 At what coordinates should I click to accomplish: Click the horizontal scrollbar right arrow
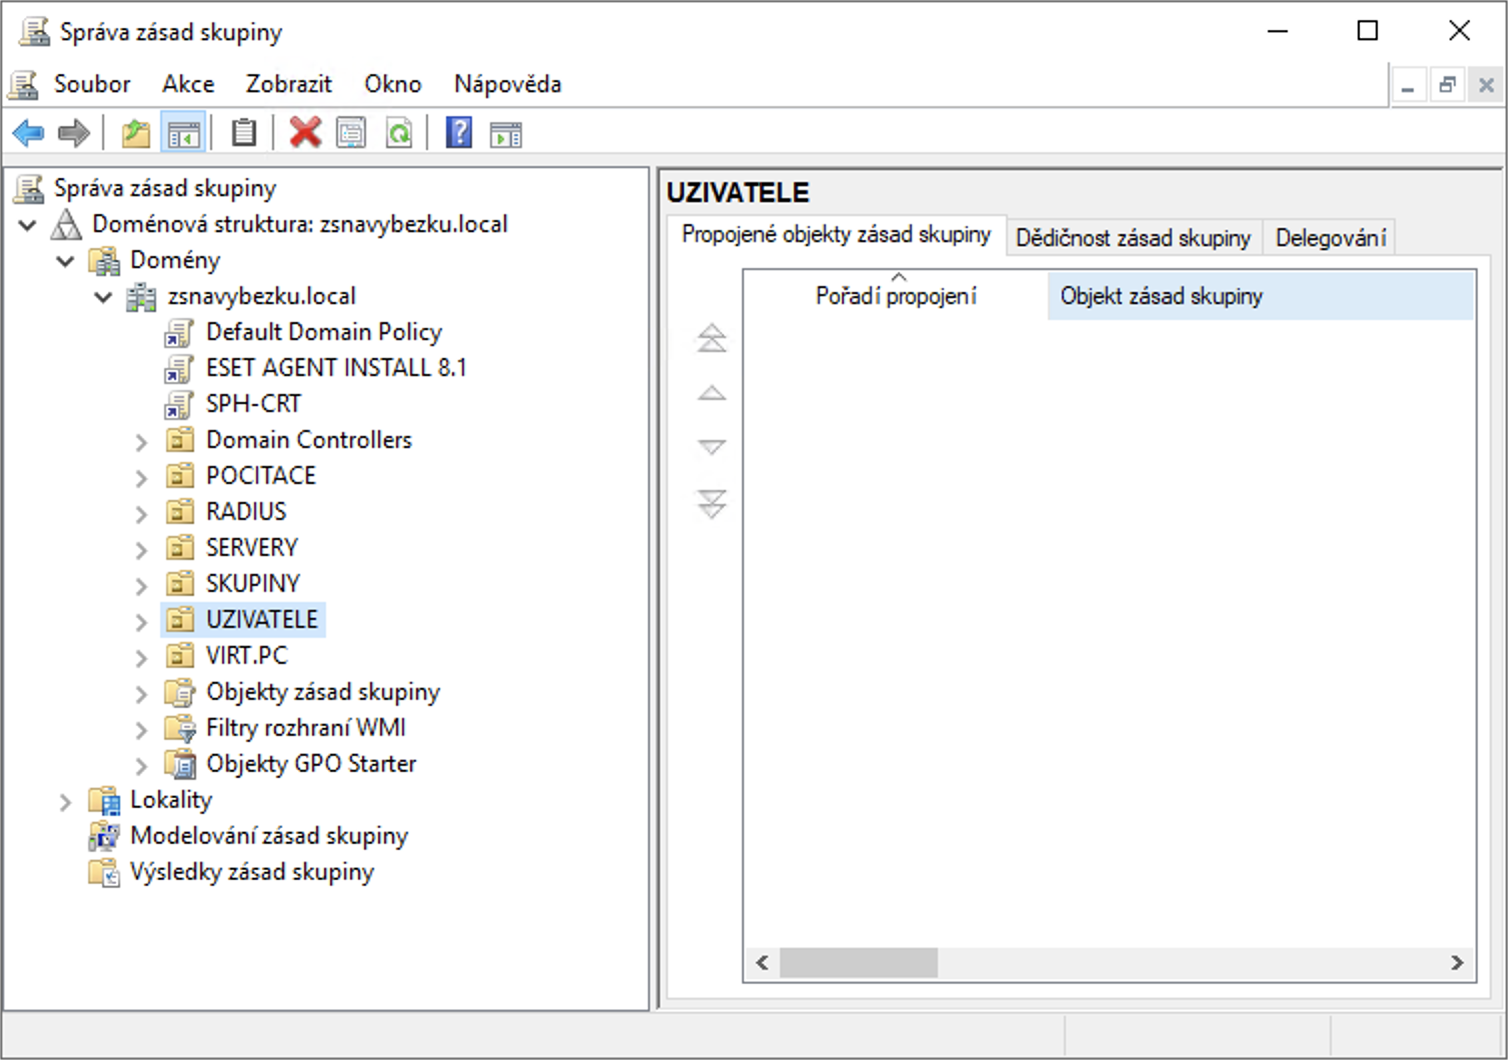pos(1457,962)
